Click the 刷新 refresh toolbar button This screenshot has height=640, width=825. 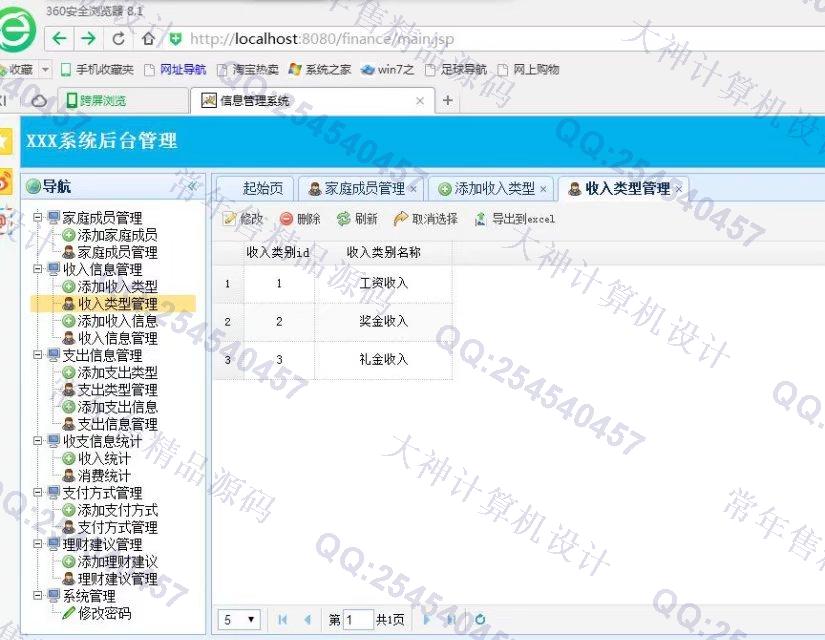[357, 218]
